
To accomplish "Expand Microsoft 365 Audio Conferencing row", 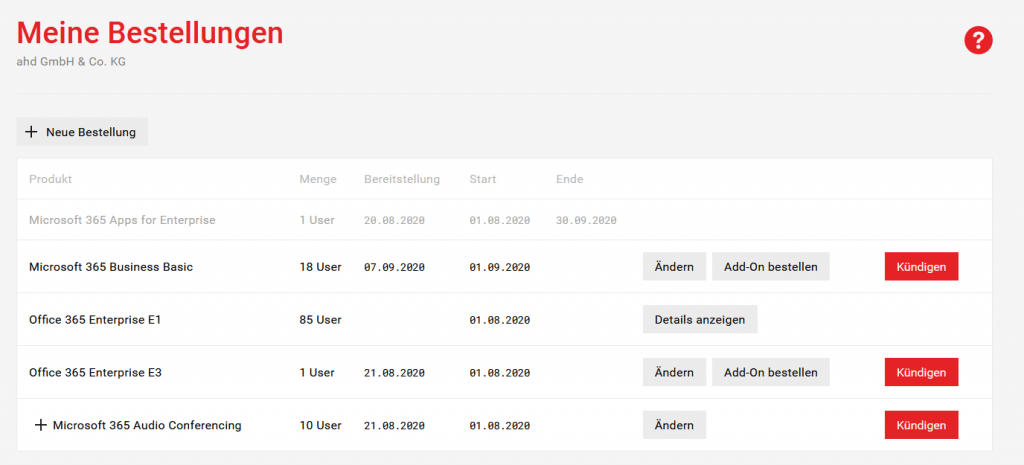I will 40,425.
